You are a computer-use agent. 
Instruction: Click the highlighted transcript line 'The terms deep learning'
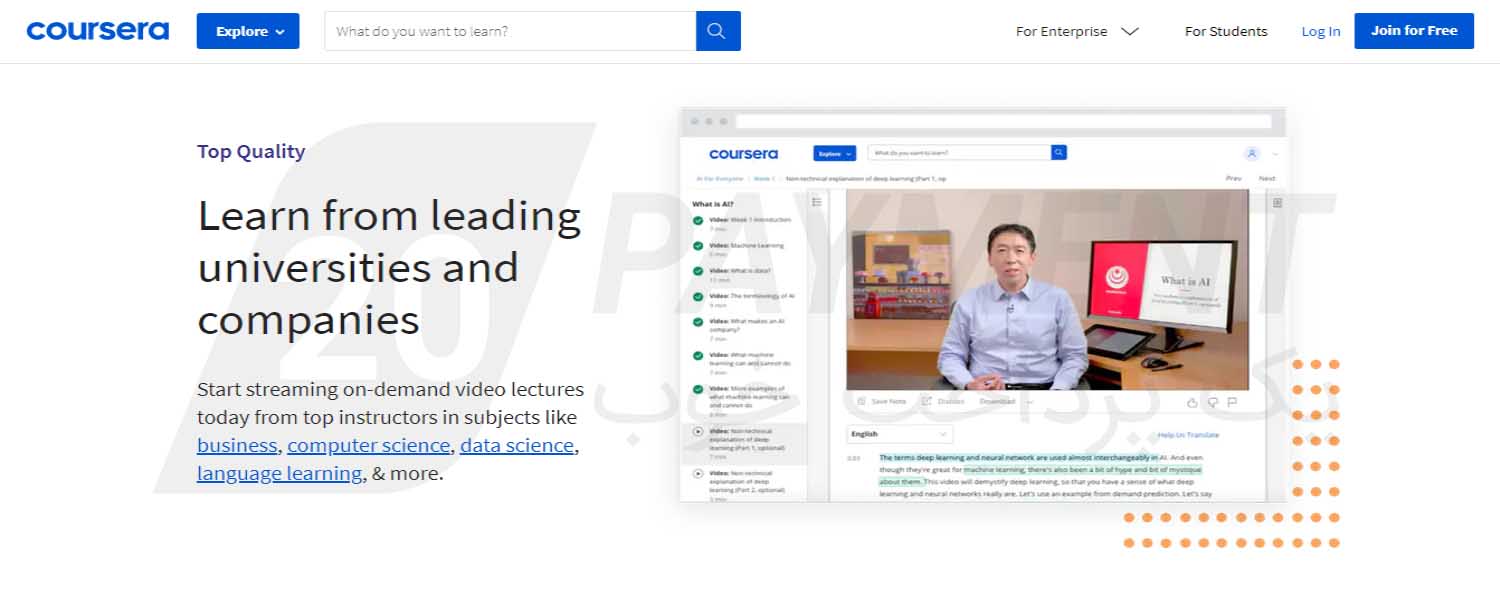point(1018,457)
